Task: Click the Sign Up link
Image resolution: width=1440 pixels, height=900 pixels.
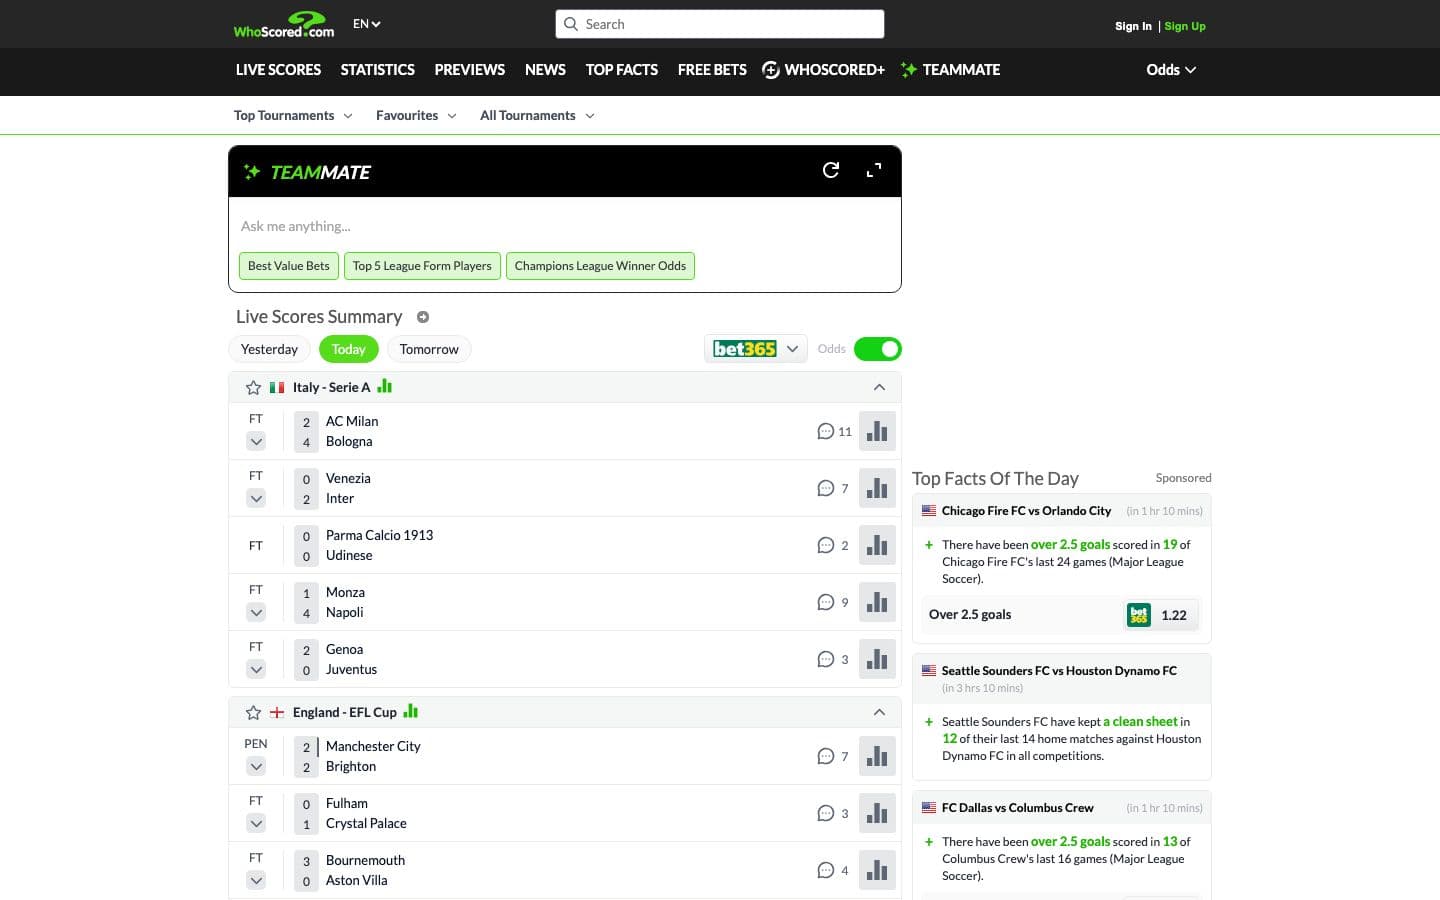Action: pos(1185,26)
